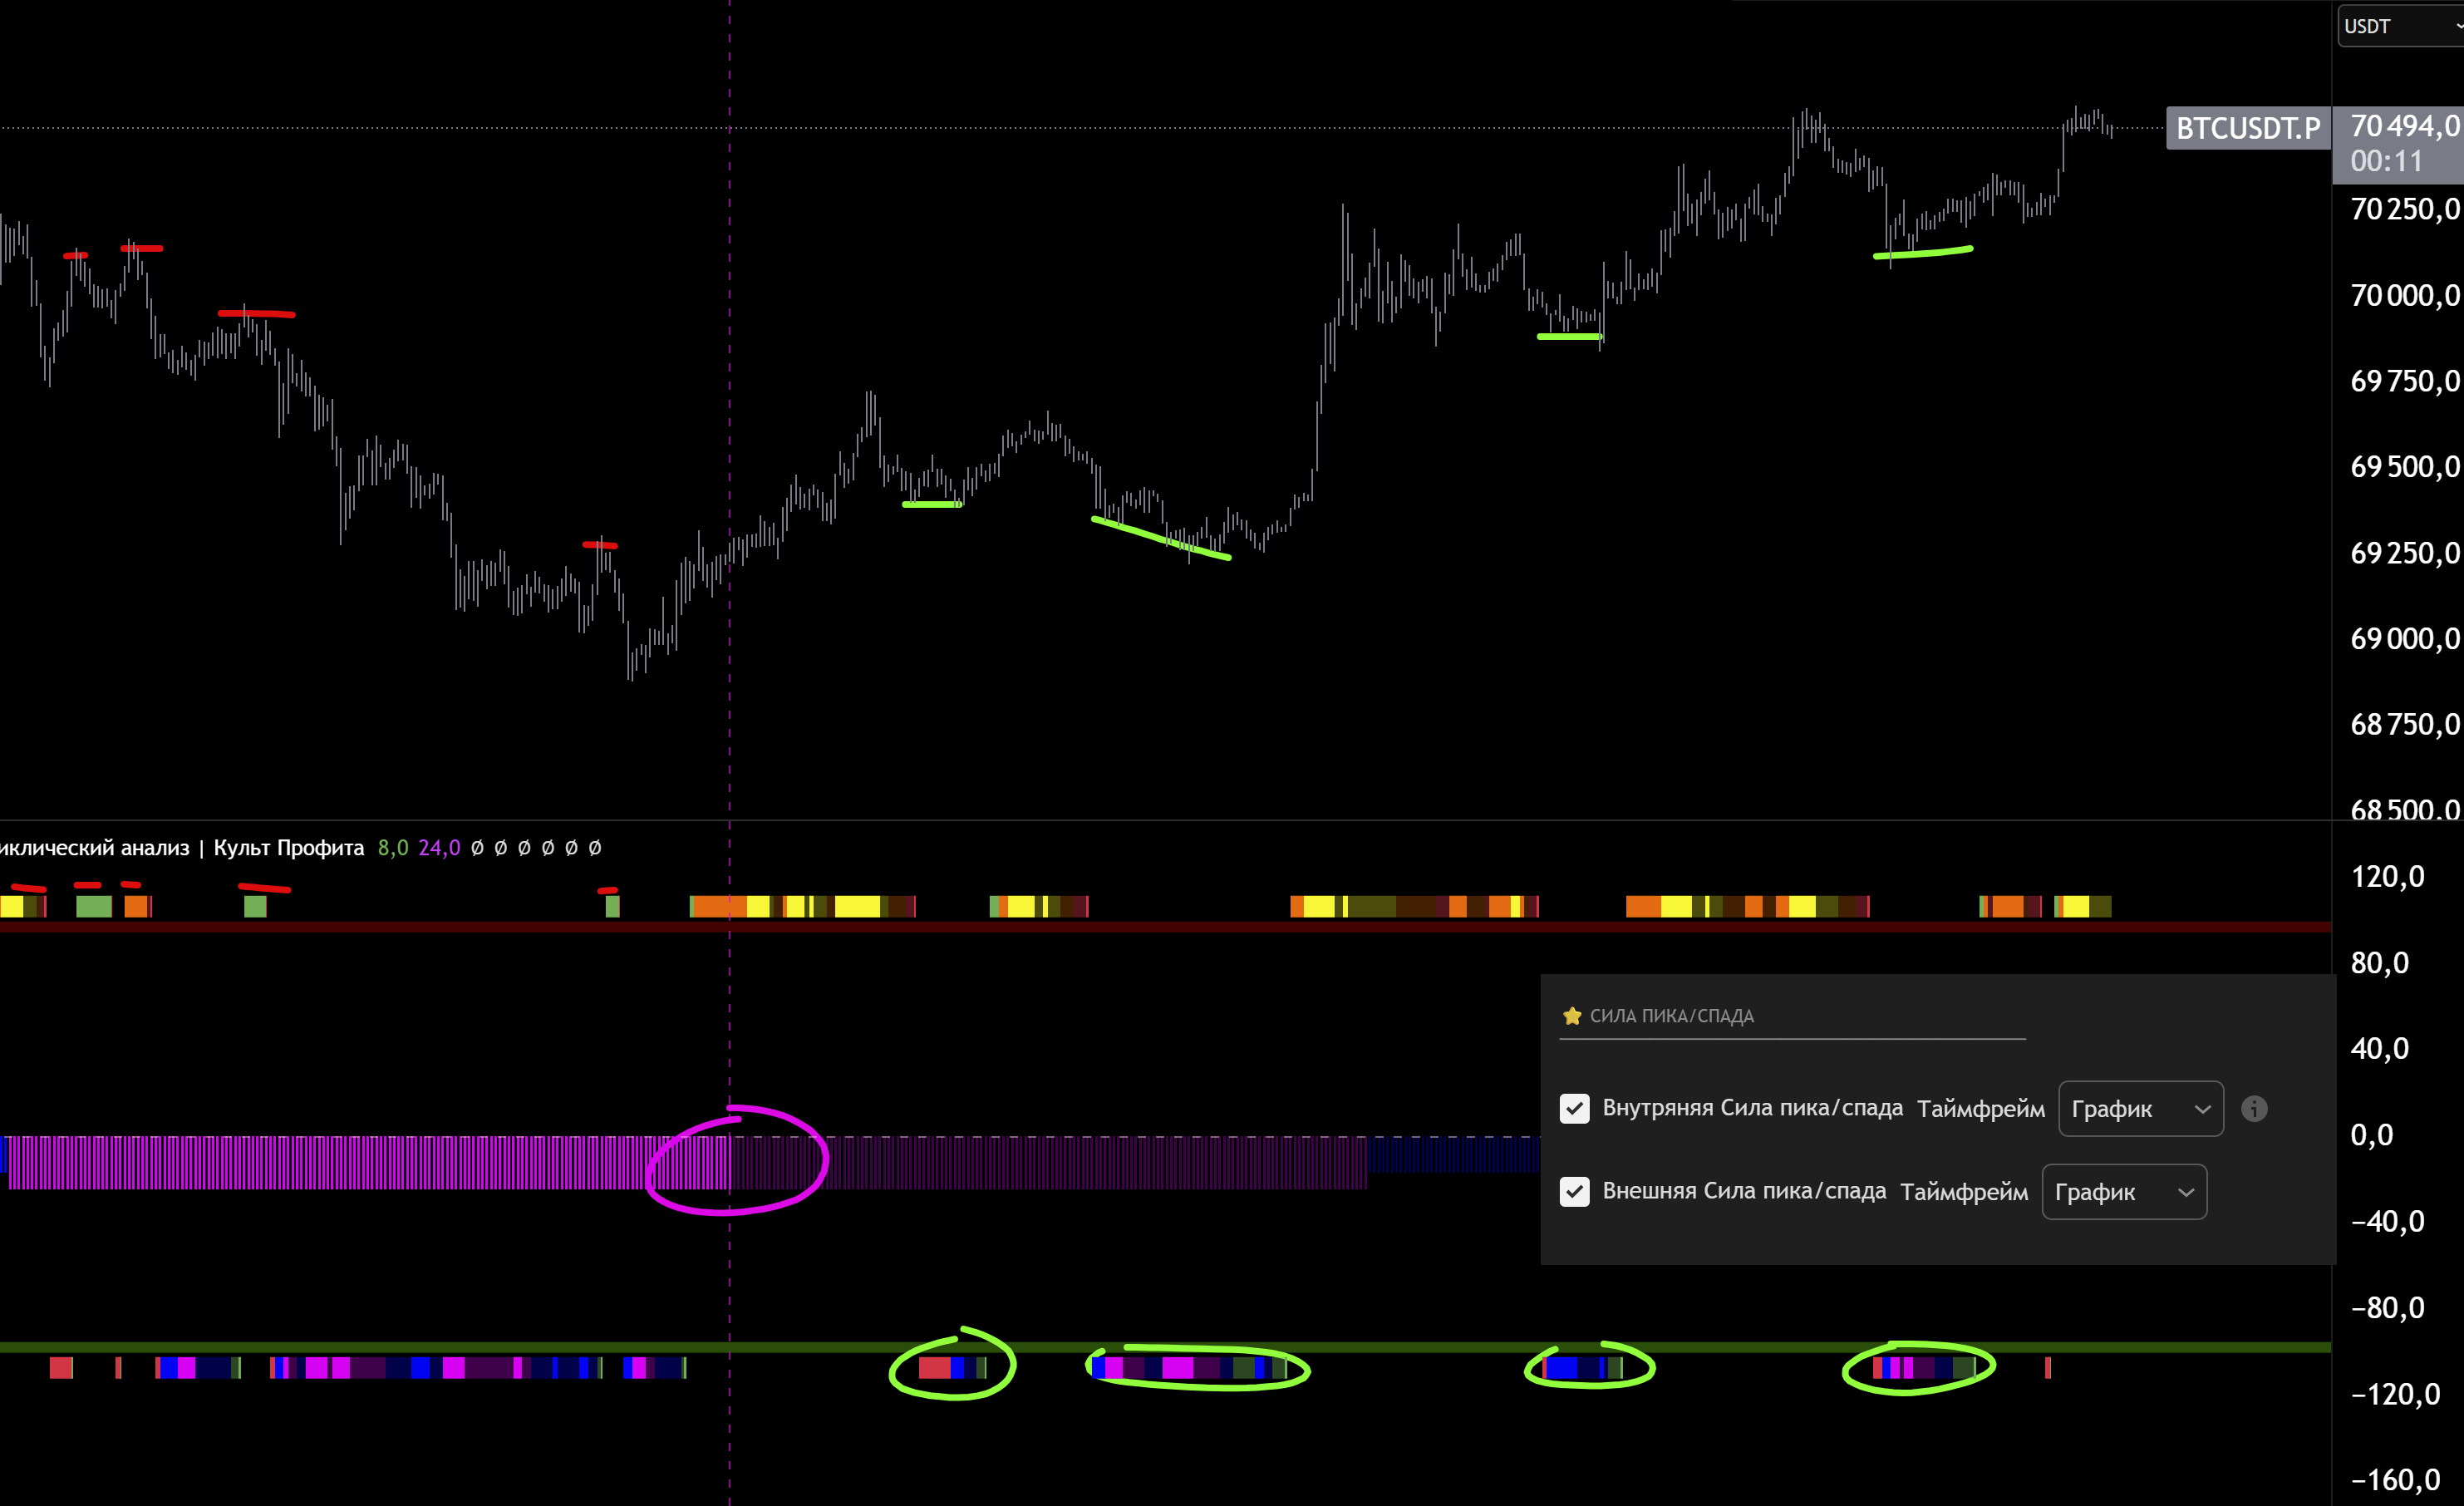
Task: Click the Культ Профита indicator title
Action: [288, 848]
